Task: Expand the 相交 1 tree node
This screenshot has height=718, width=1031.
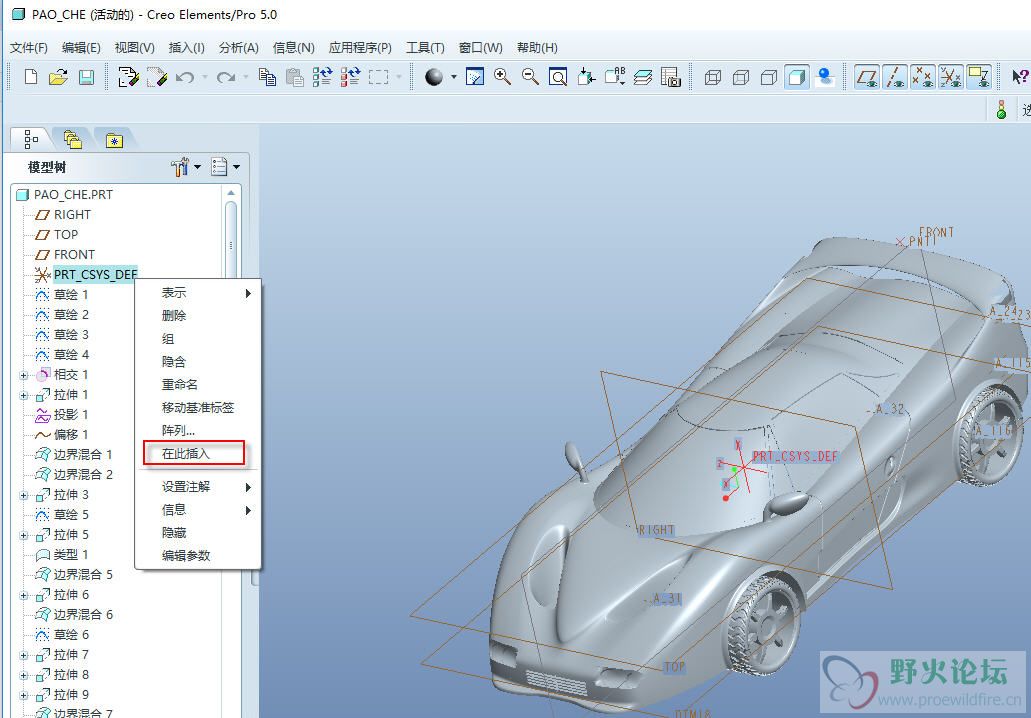Action: click(x=24, y=375)
